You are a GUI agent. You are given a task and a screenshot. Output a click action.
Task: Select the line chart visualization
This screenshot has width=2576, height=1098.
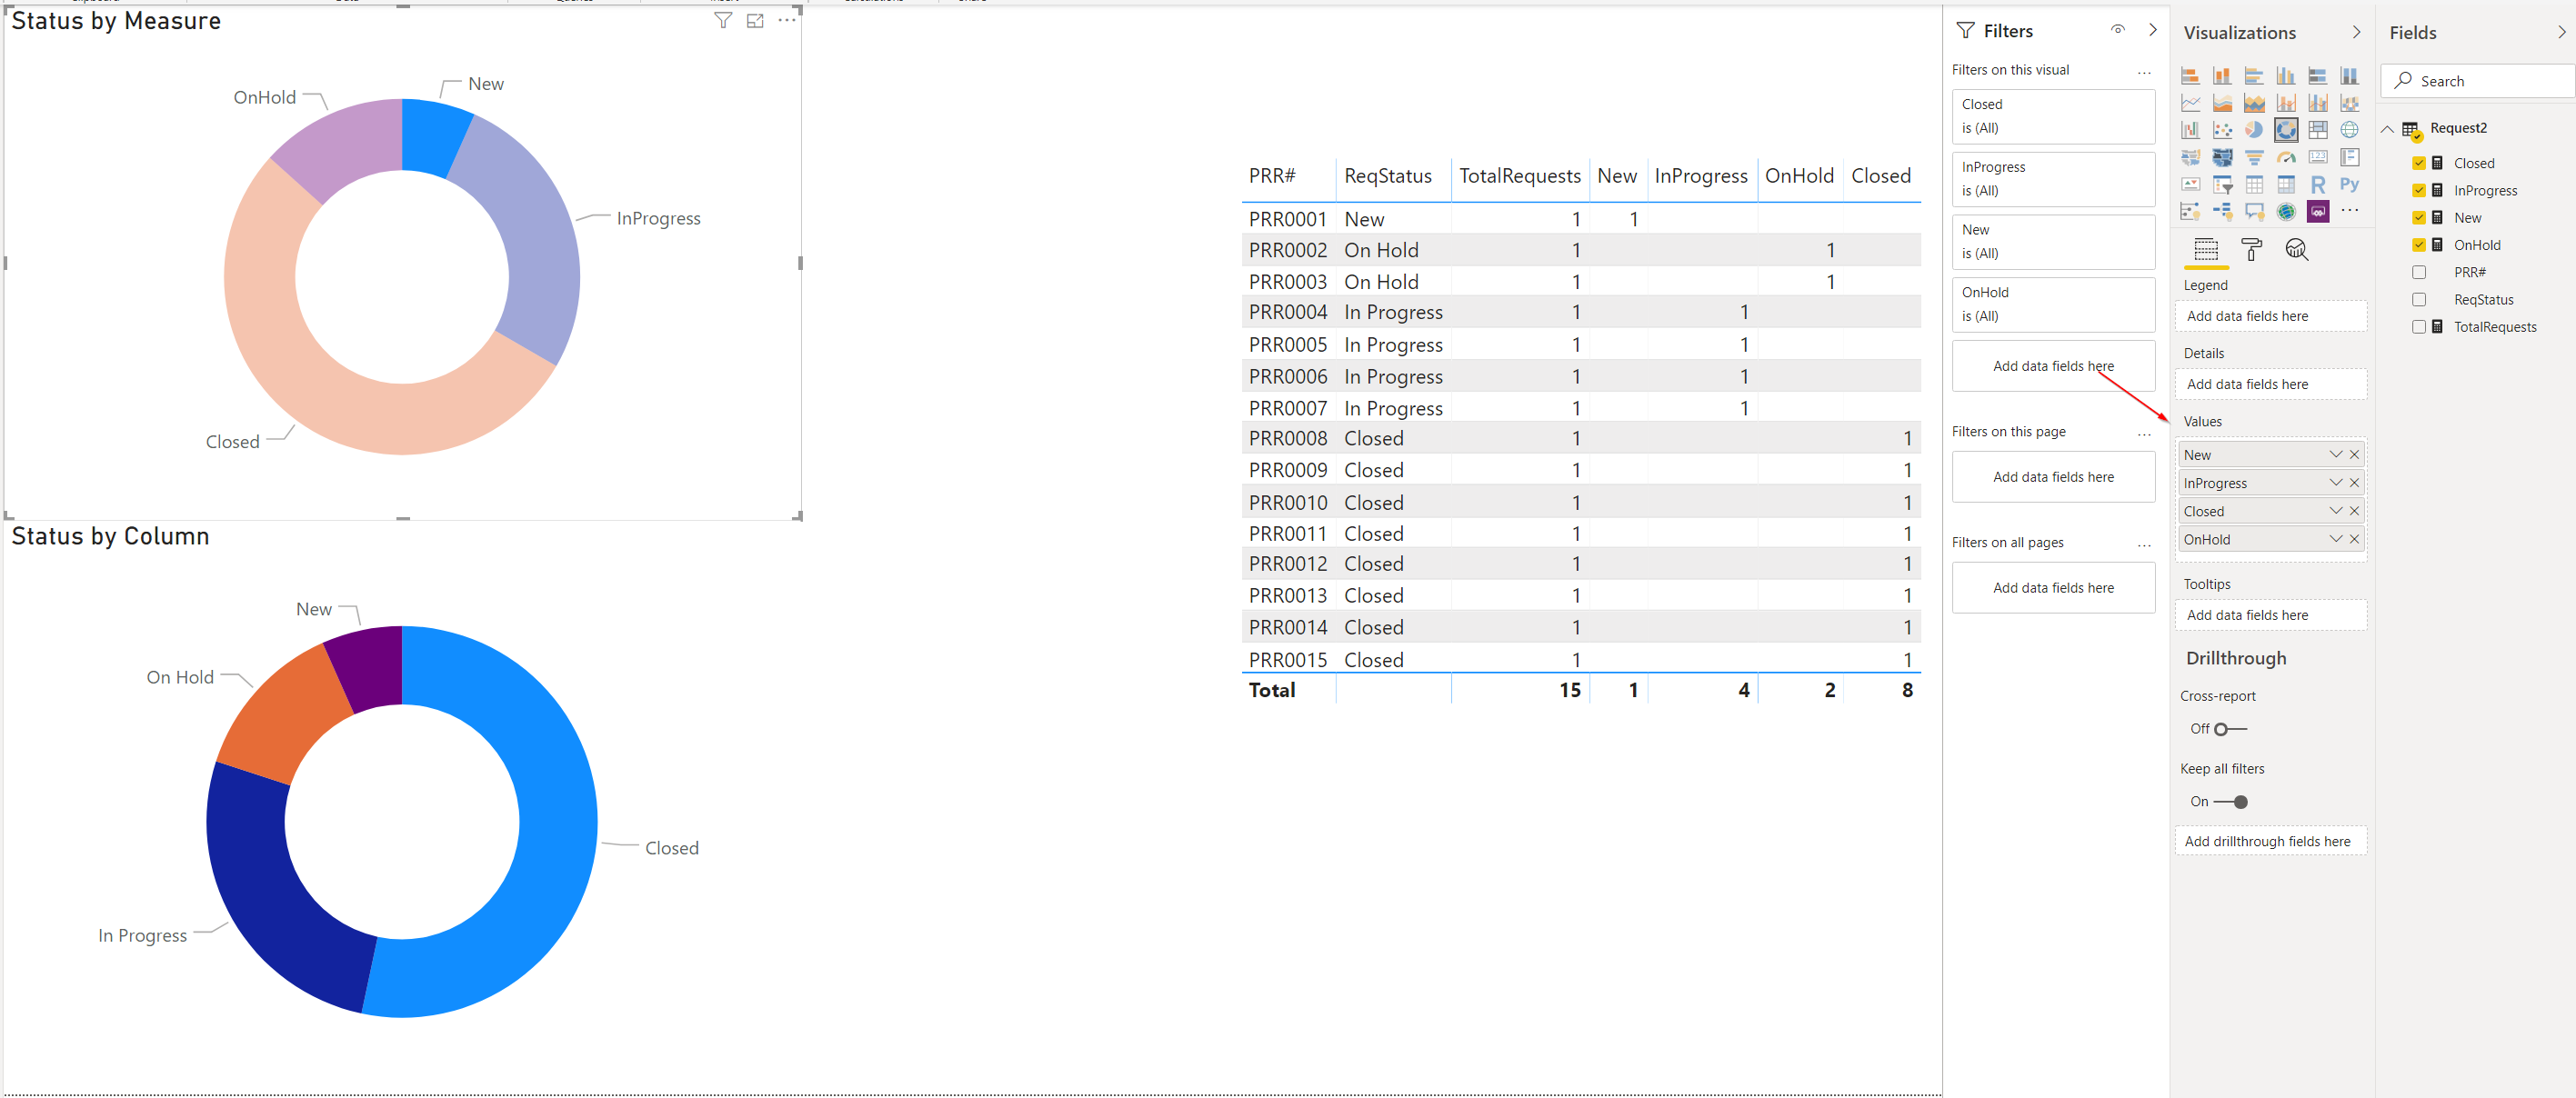2190,102
